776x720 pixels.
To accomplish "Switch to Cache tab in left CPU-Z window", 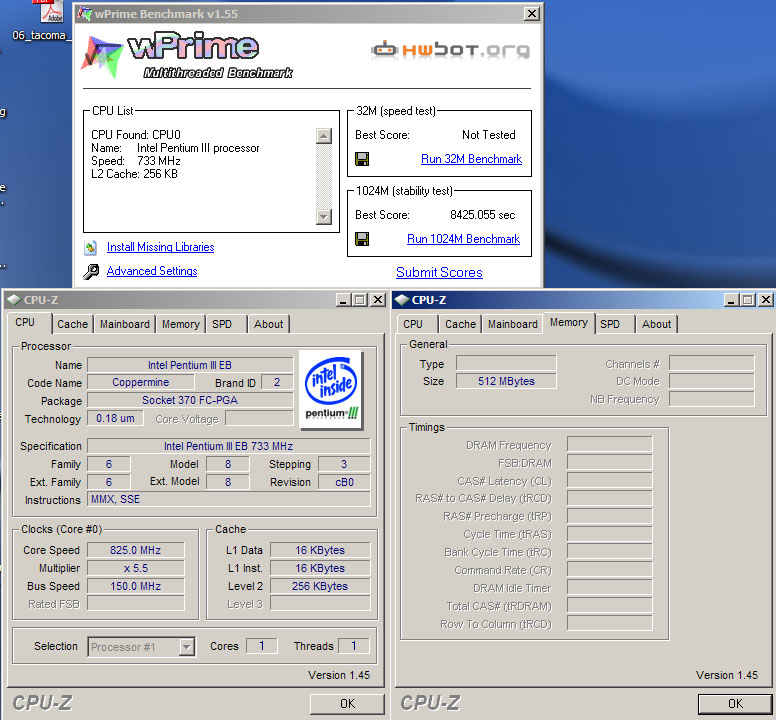I will (x=72, y=324).
